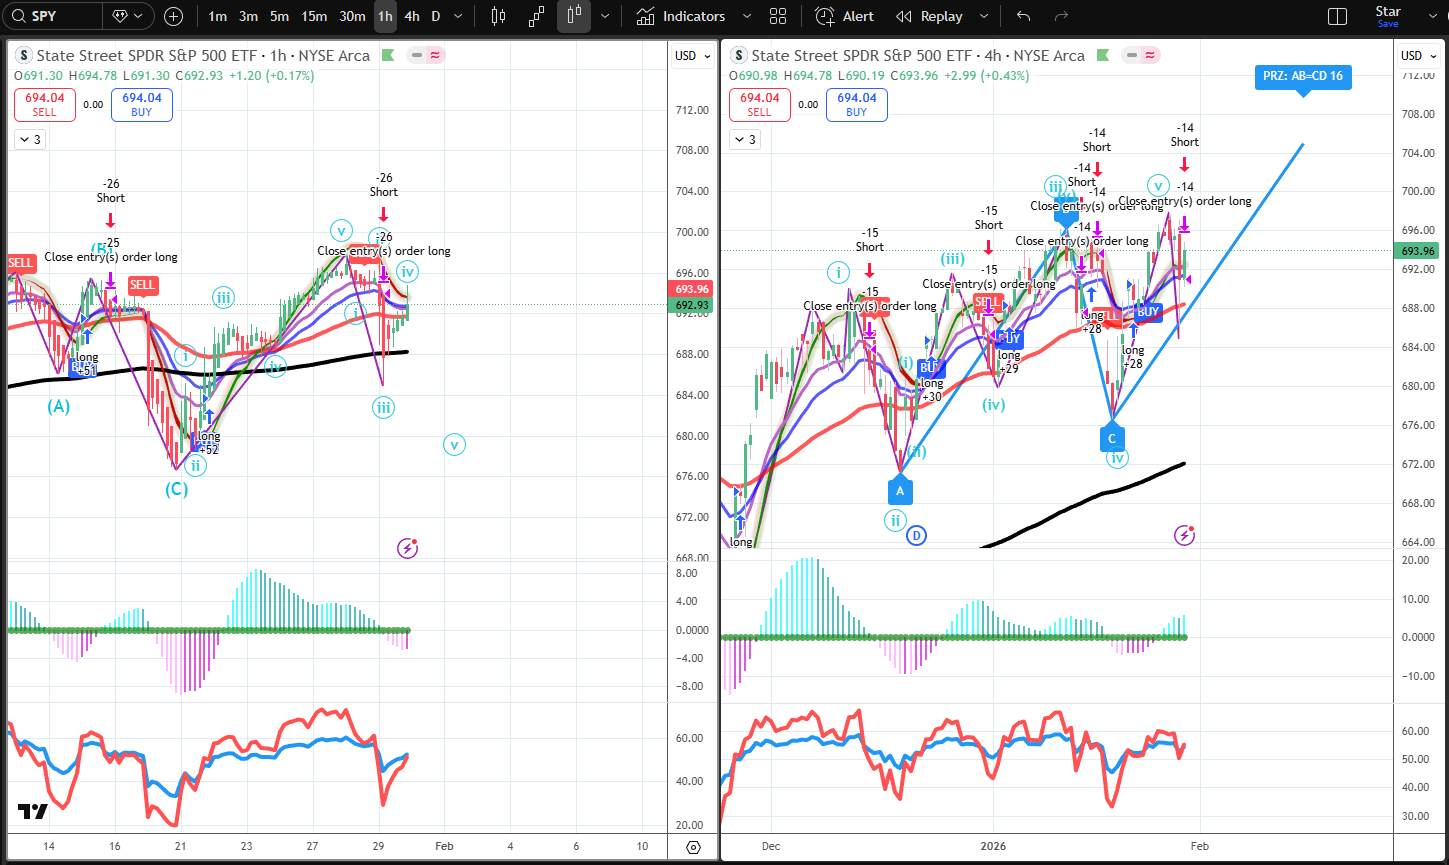Screen dimensions: 1449x865
Task: Select the D daily timeframe
Action: coord(436,16)
